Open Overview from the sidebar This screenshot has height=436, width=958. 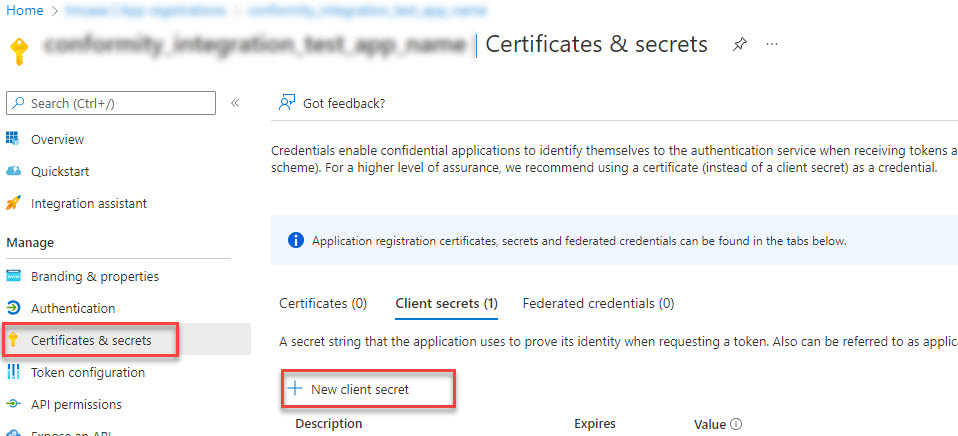57,139
